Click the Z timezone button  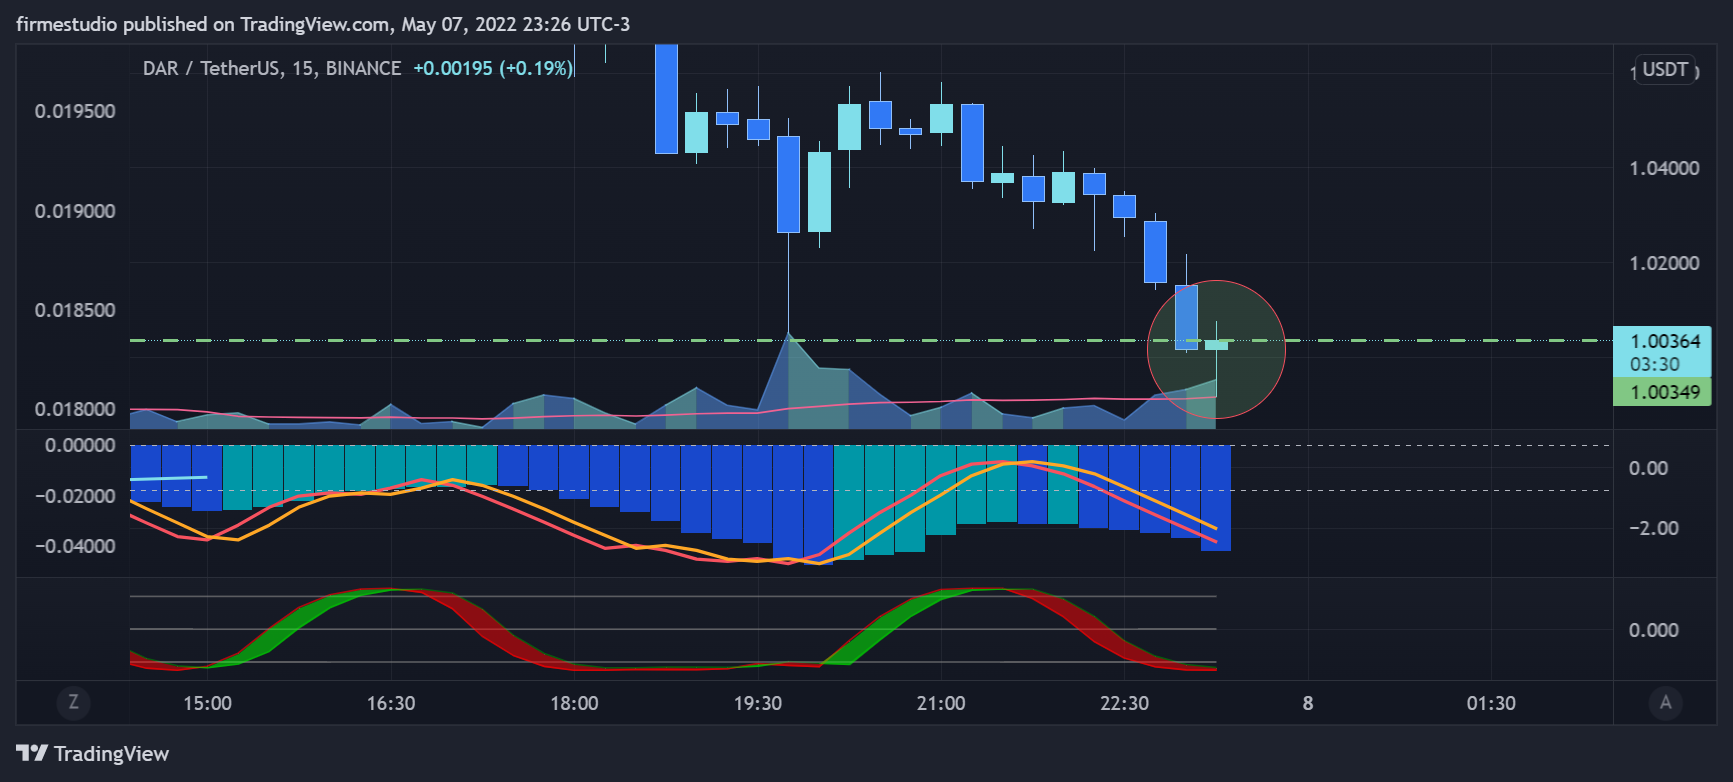click(x=73, y=703)
